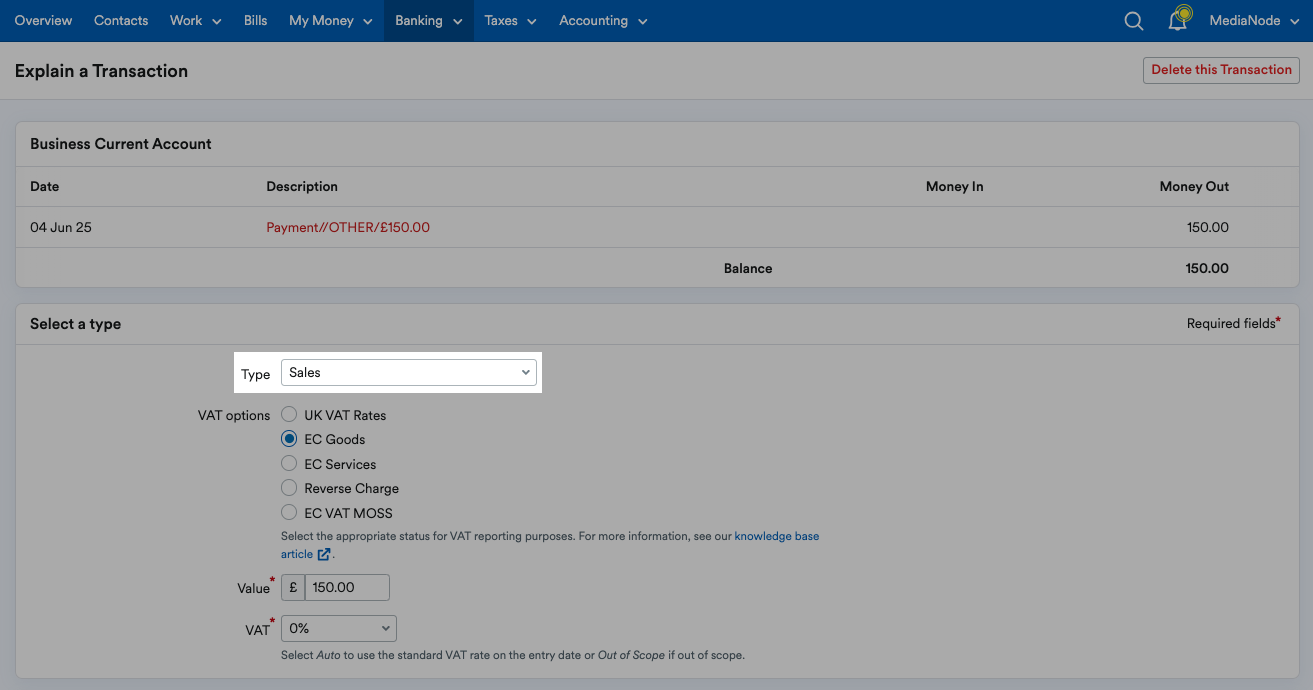1313x690 pixels.
Task: Open the Bills page
Action: click(x=255, y=21)
